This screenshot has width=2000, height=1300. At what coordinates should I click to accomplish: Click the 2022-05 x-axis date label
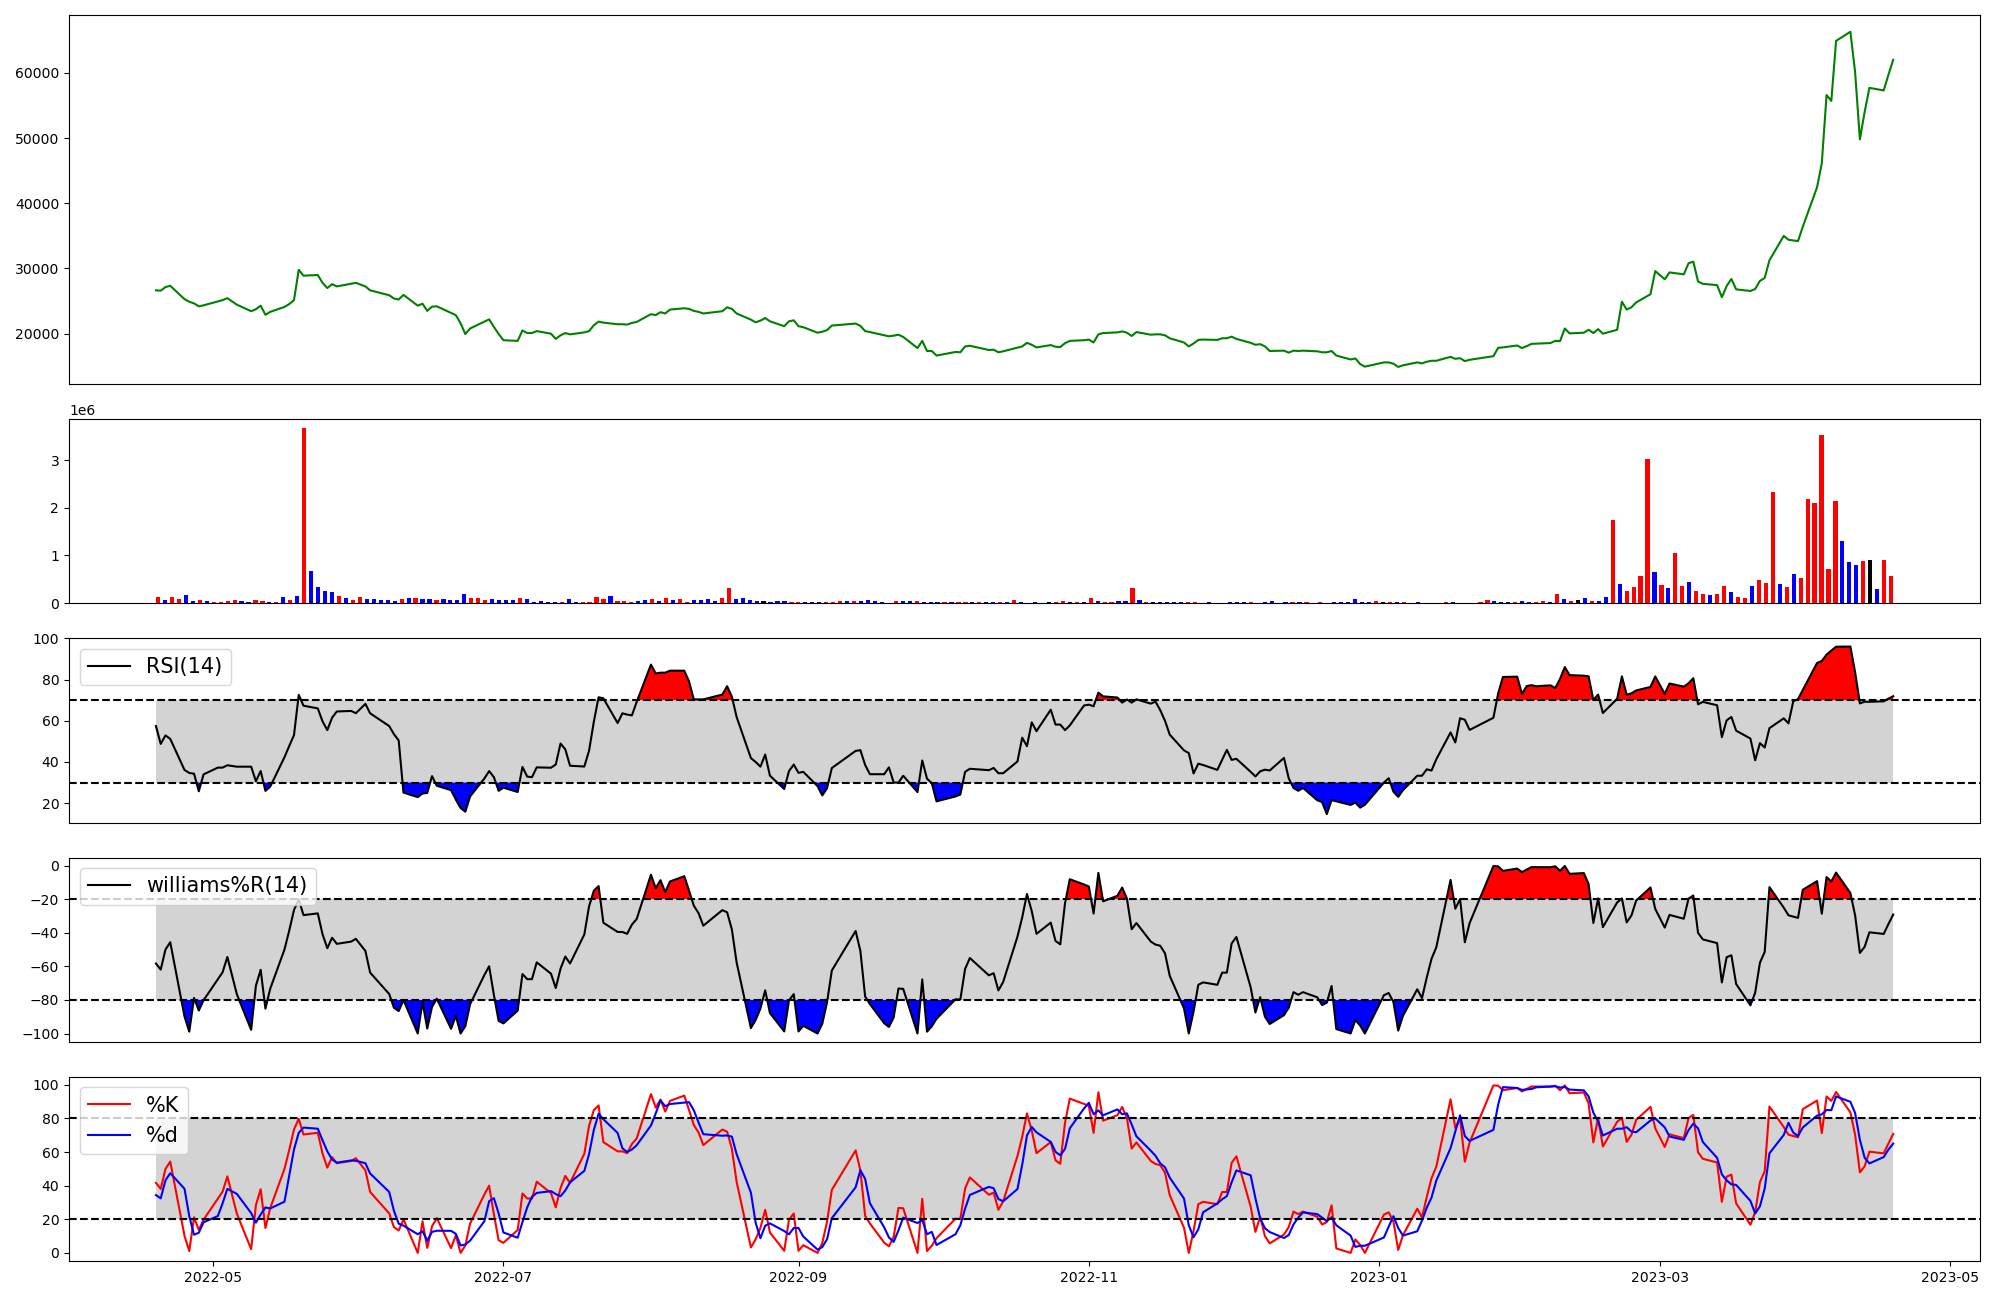point(213,1277)
